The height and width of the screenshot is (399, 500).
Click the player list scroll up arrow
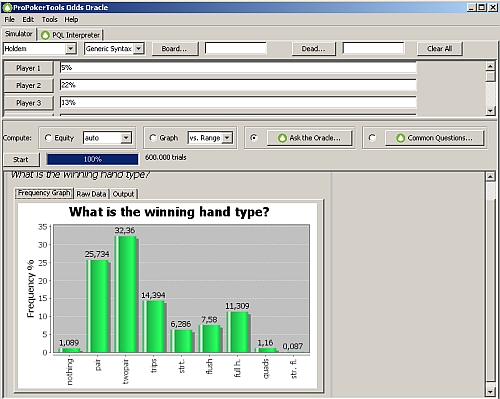(x=490, y=66)
